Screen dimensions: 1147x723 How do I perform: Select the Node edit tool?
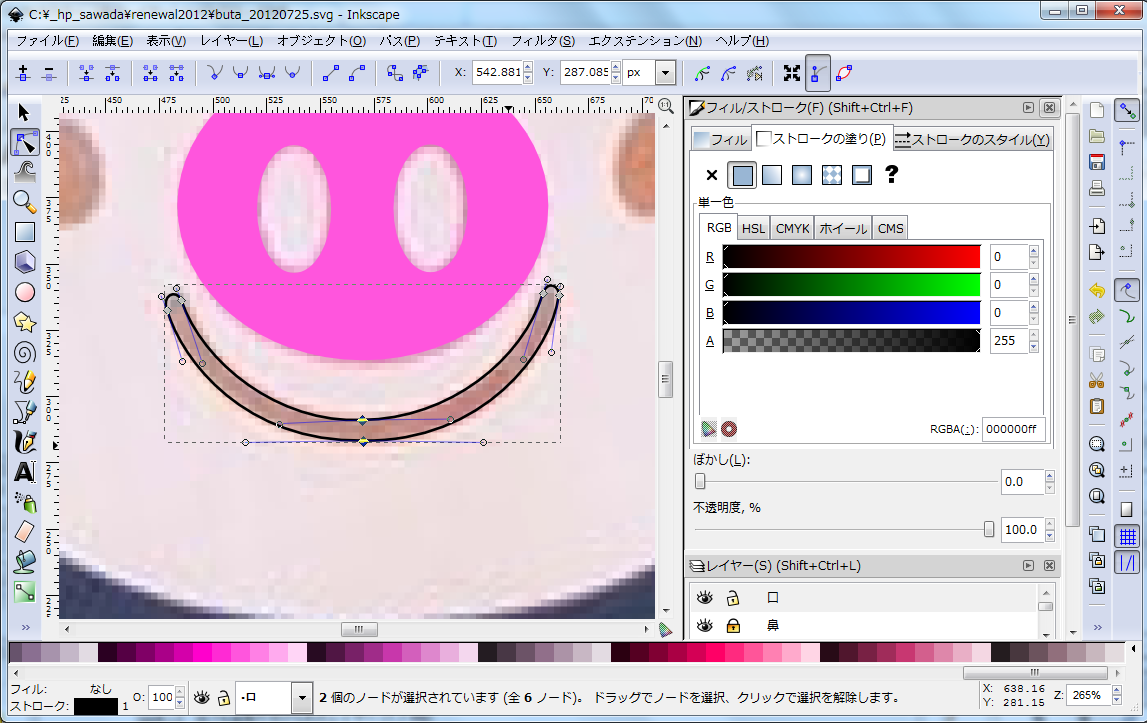(24, 142)
